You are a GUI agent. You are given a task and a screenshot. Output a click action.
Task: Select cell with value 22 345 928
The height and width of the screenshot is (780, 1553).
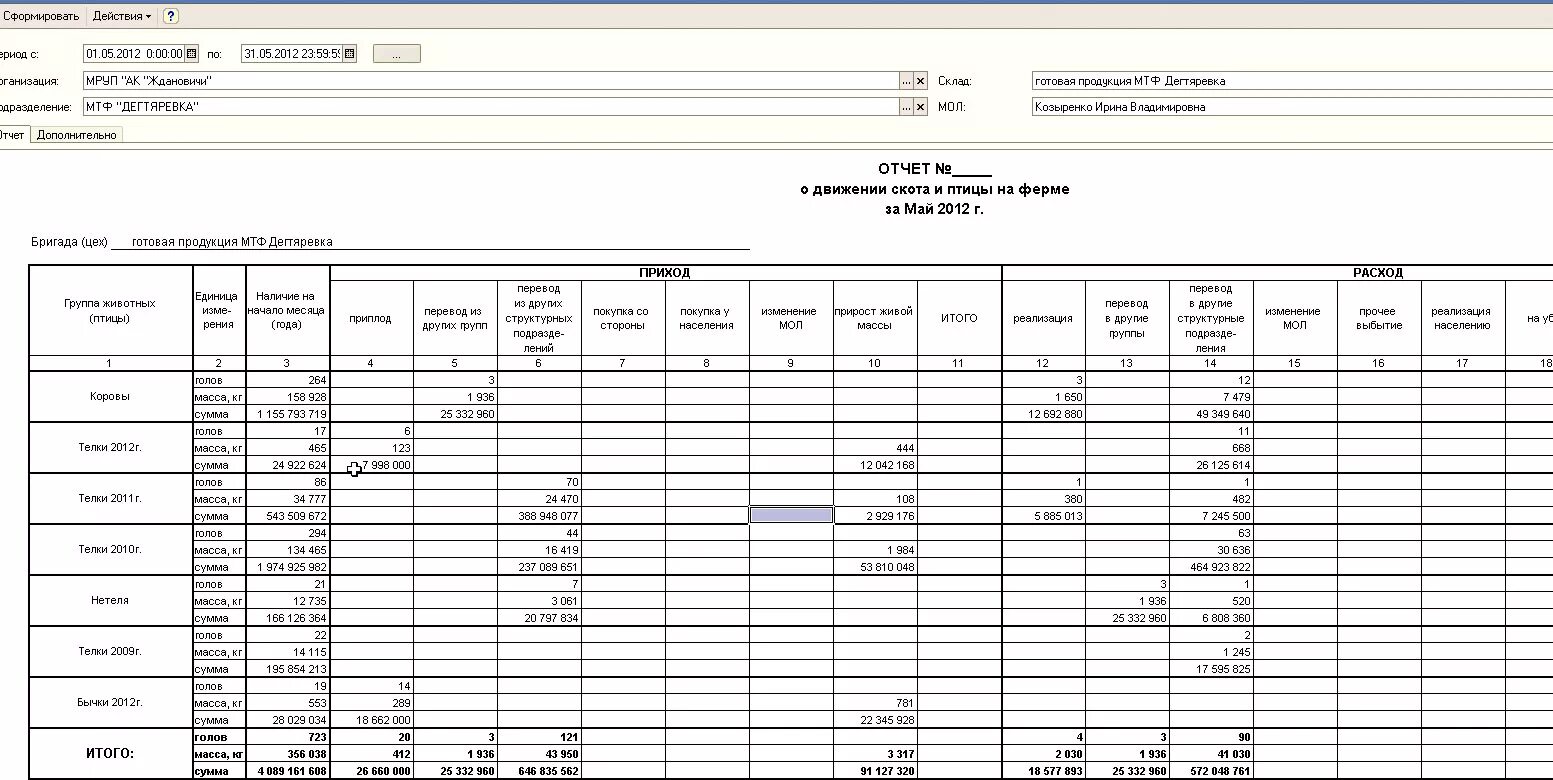point(874,719)
